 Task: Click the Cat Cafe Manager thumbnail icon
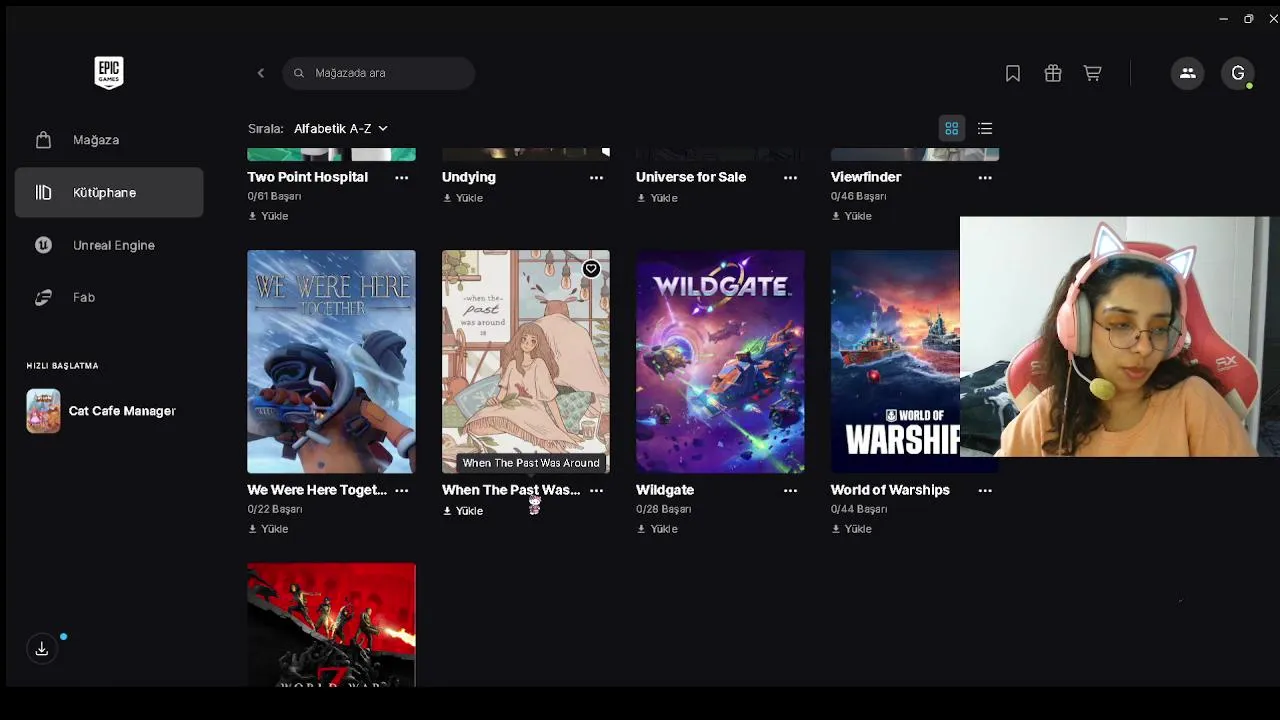(43, 411)
